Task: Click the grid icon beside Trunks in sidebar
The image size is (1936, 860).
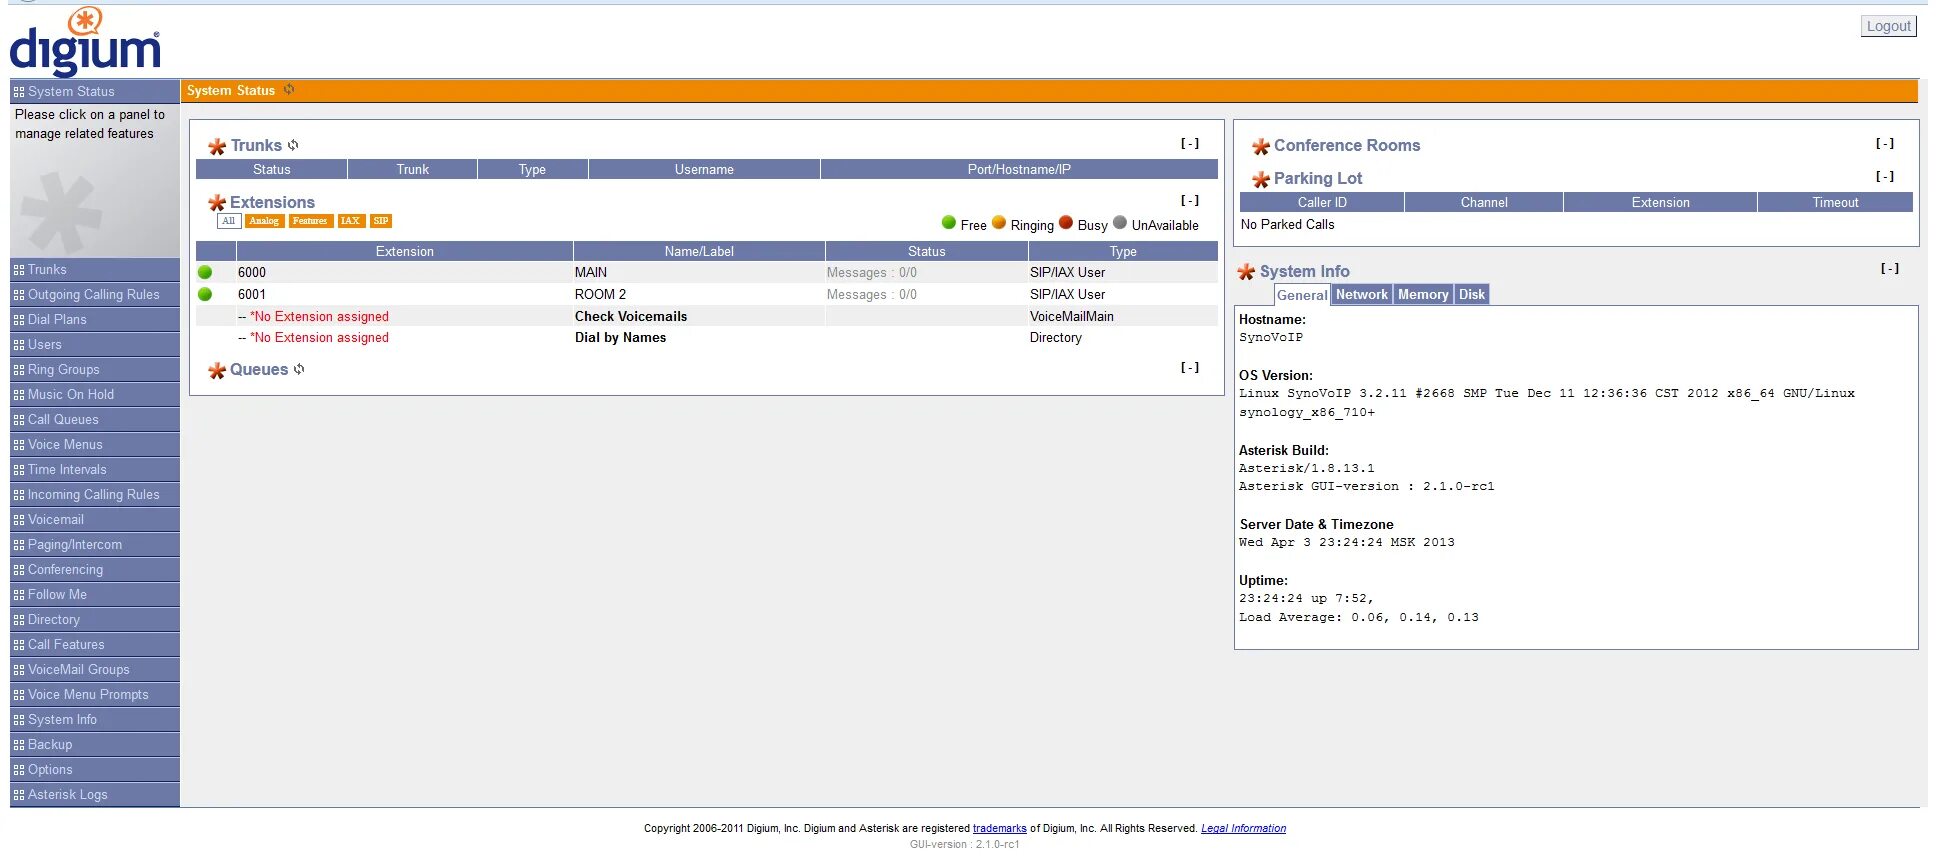Action: click(19, 270)
